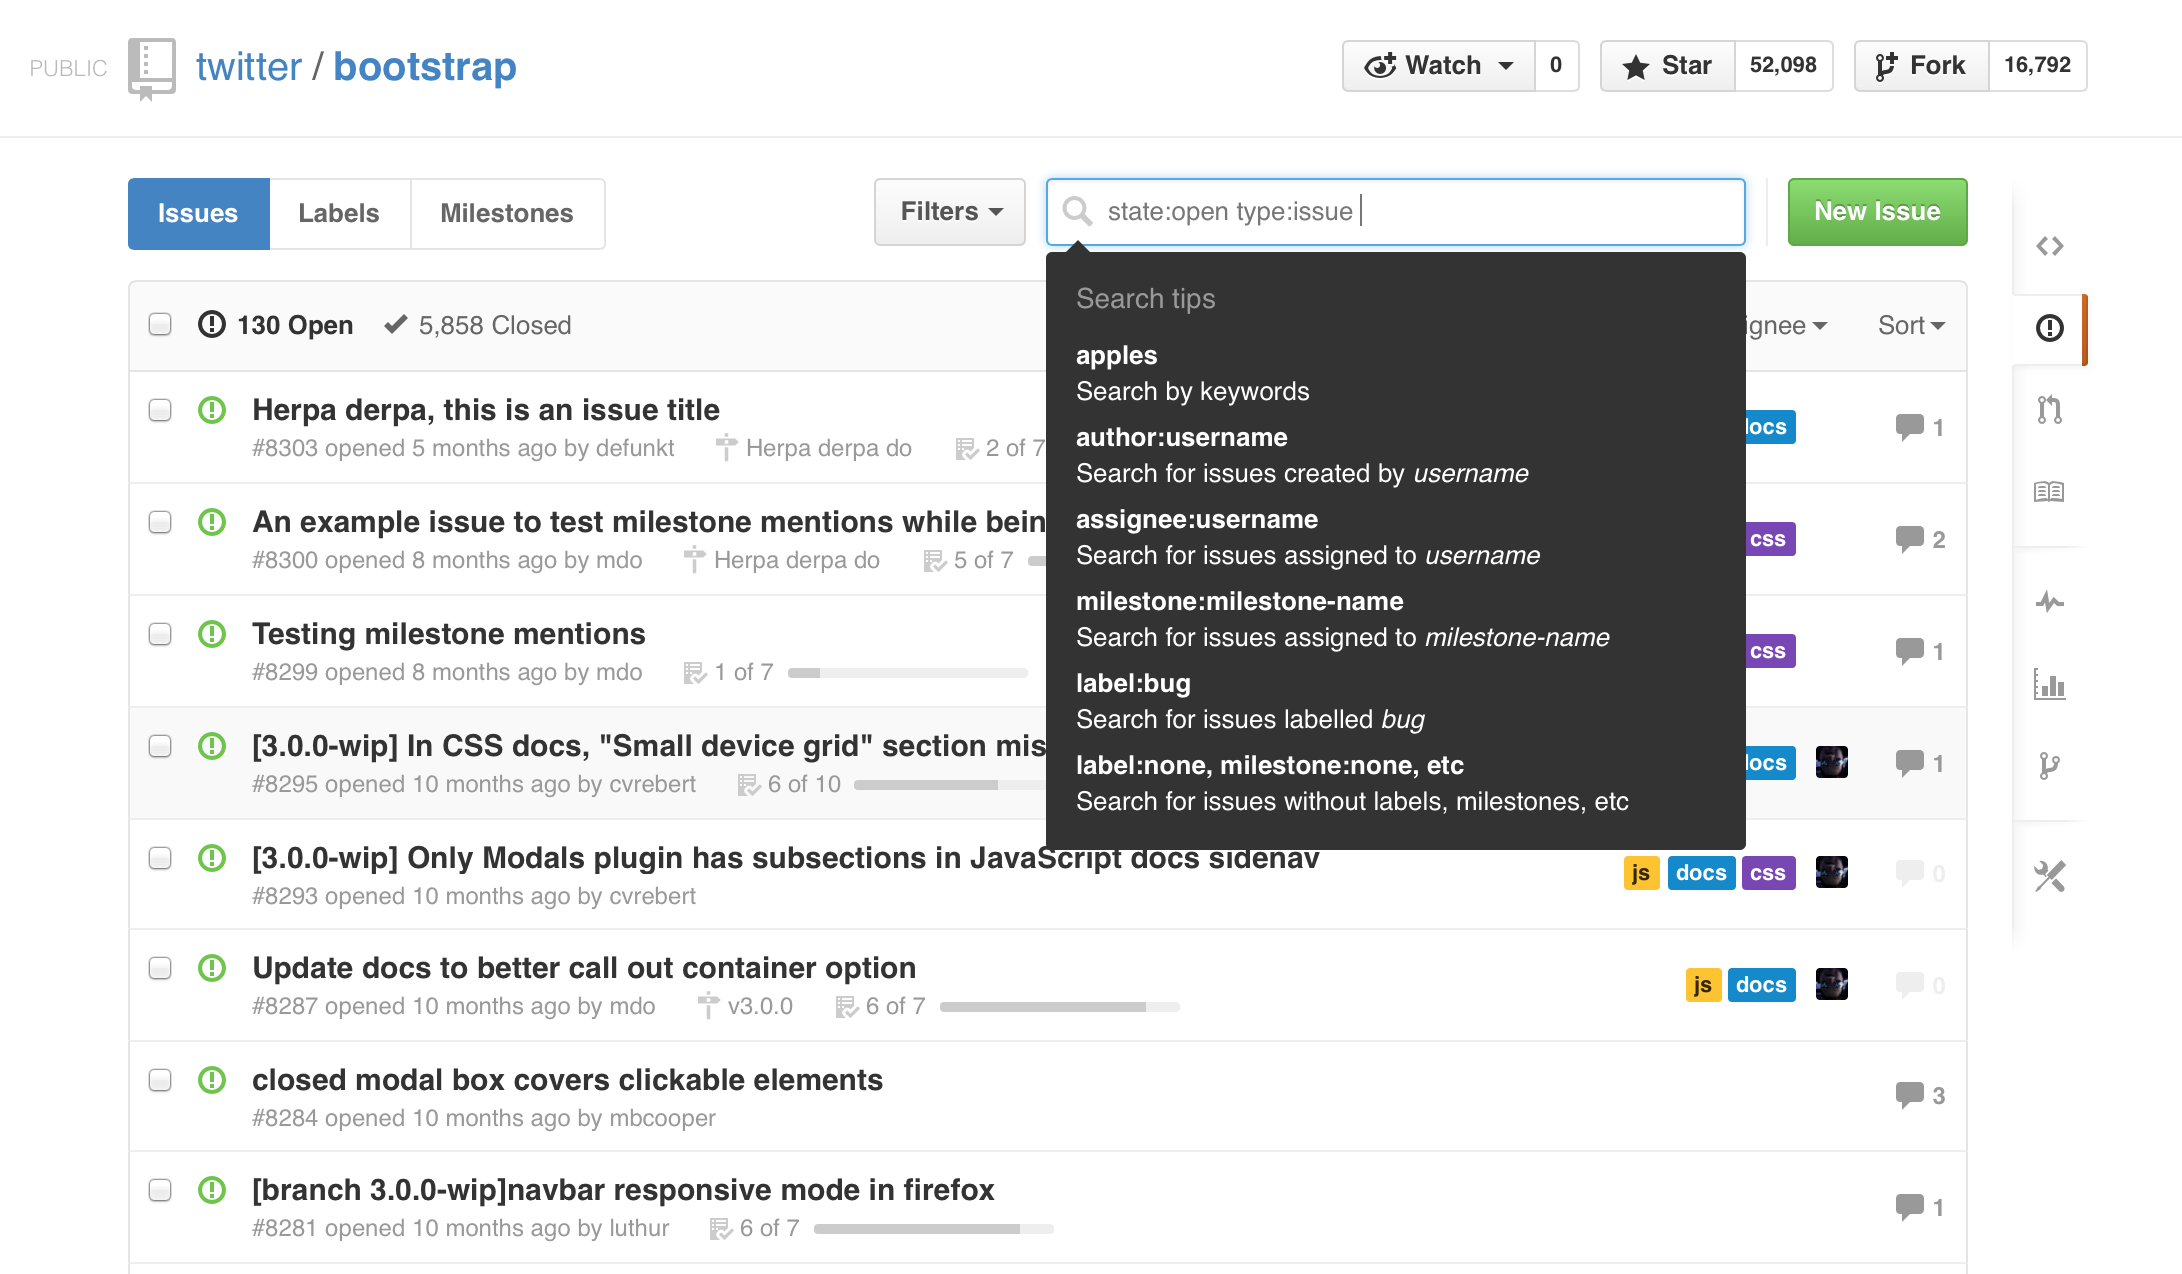Open the Sort dropdown
Viewport: 2182px width, 1274px height.
pyautogui.click(x=1911, y=325)
